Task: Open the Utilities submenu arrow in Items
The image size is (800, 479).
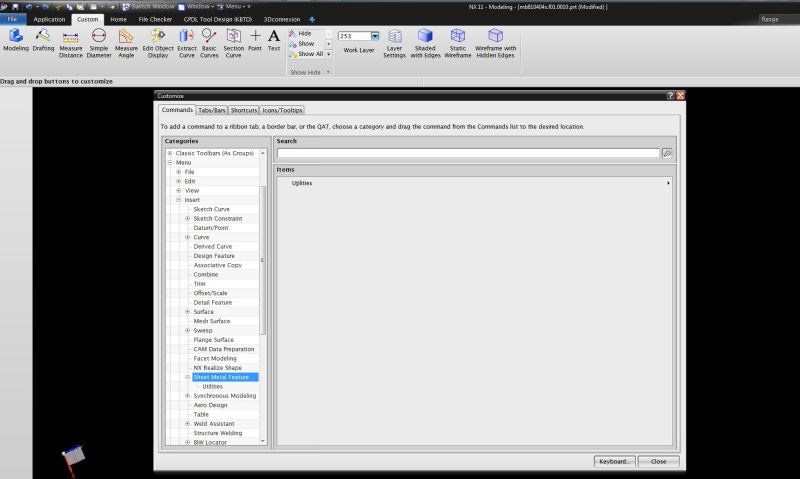Action: 668,183
